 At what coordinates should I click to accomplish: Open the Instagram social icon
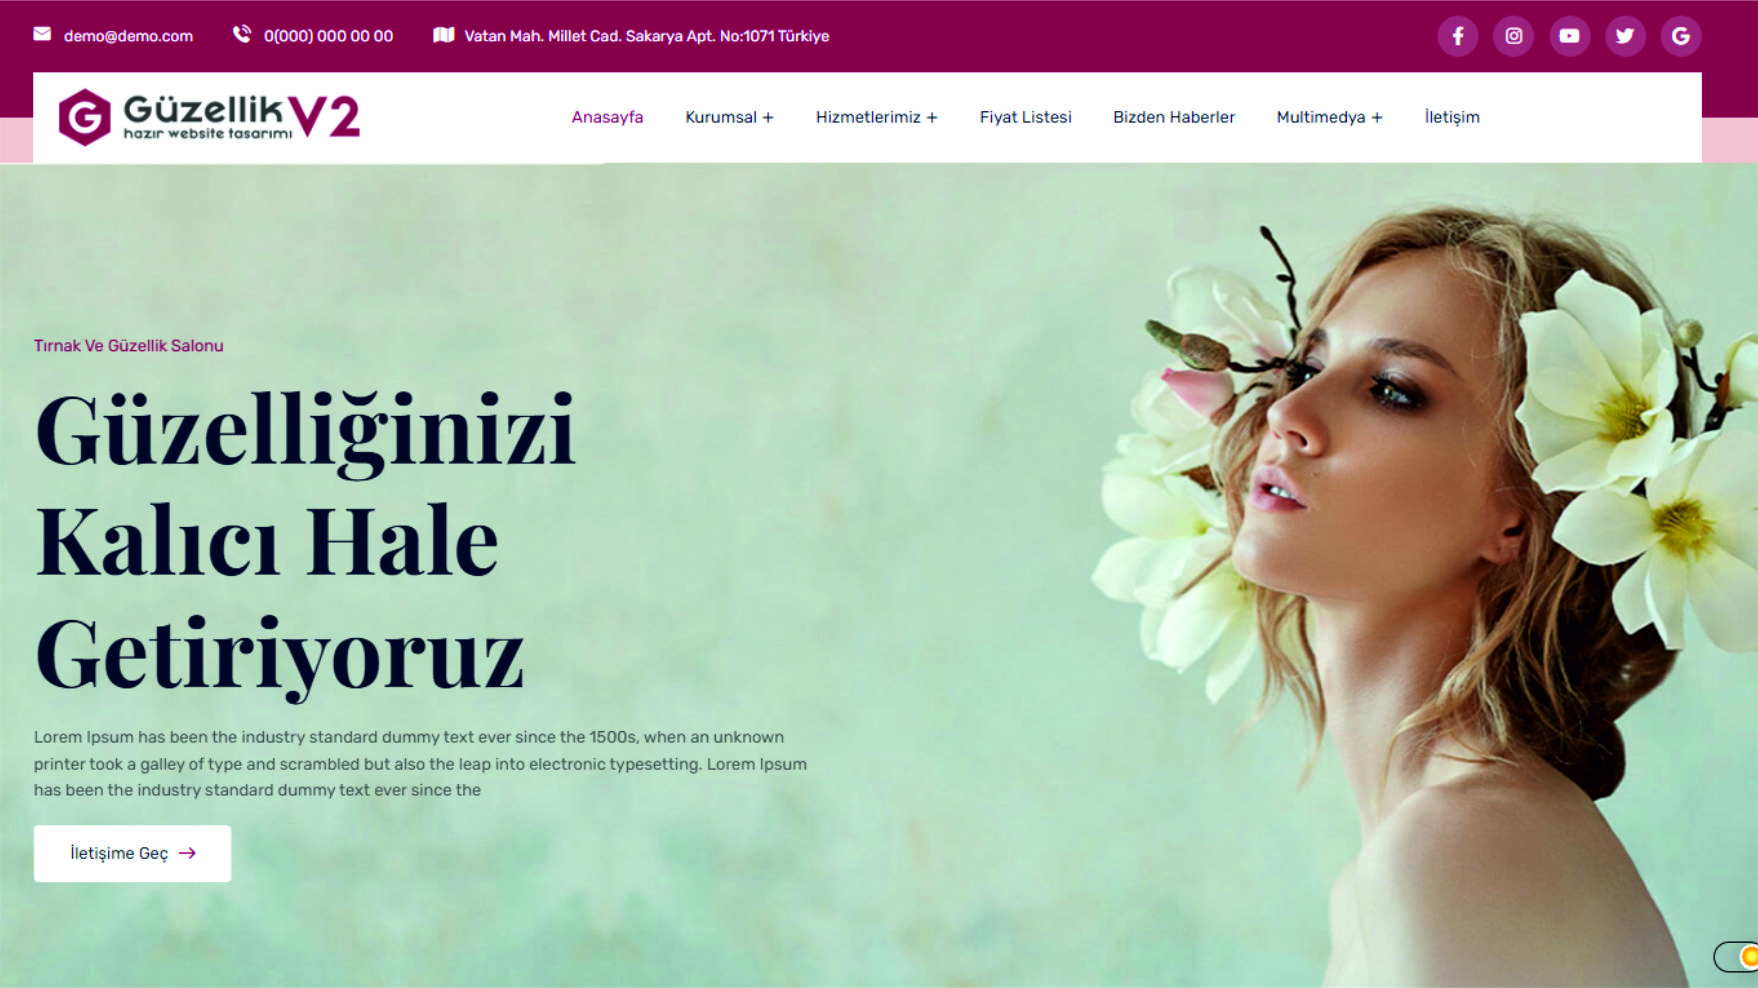click(1513, 36)
